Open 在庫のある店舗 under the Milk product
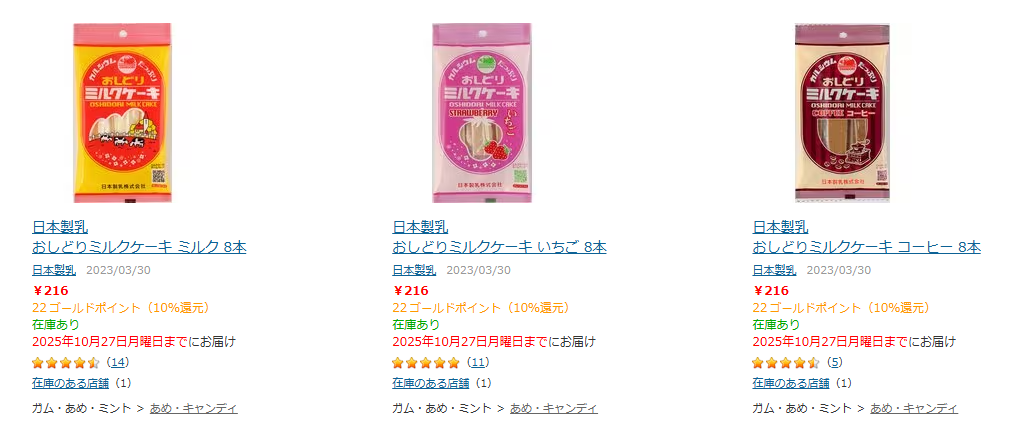 [70, 383]
